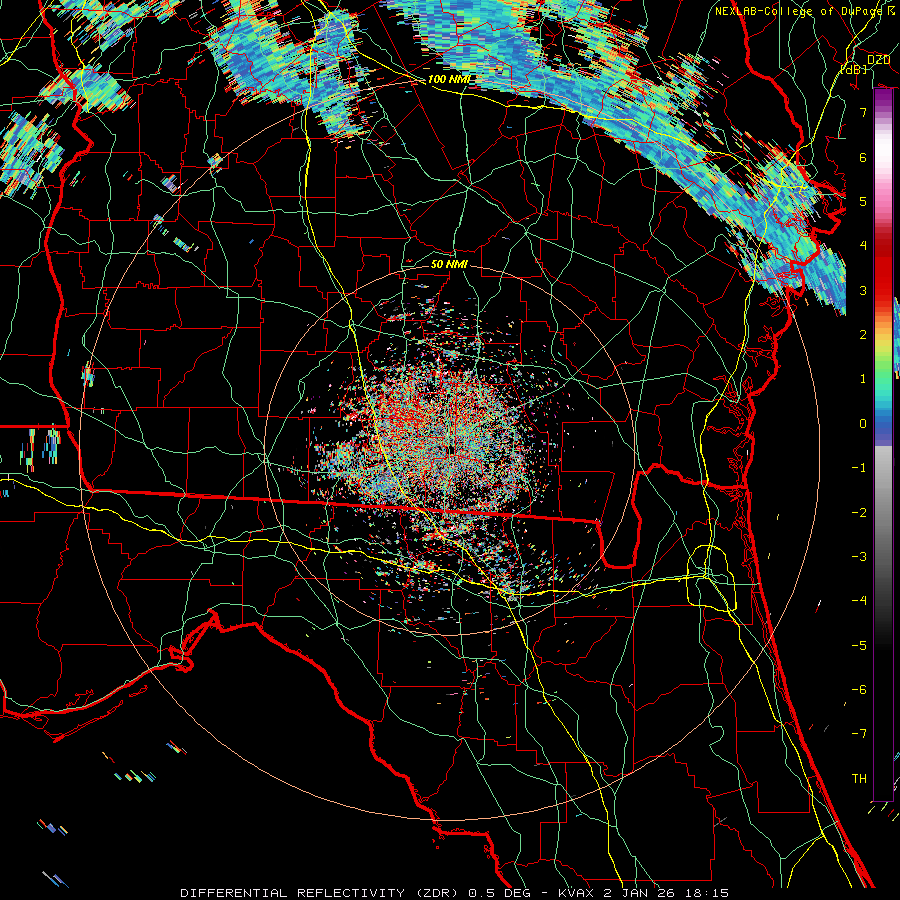Click the "TH" label below the scale
Screen dimensions: 900x900
tap(859, 779)
